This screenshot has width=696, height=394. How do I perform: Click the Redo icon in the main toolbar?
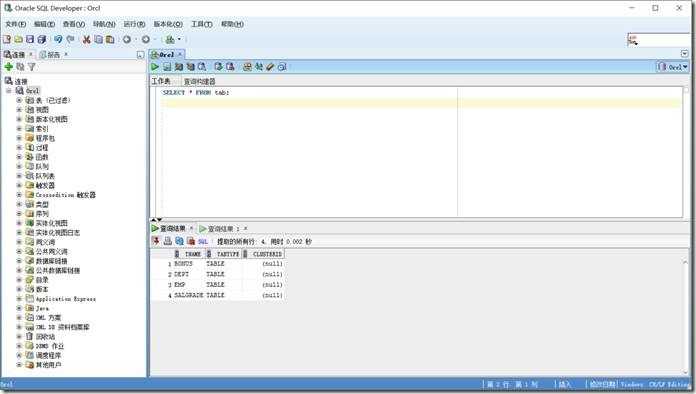tap(70, 39)
